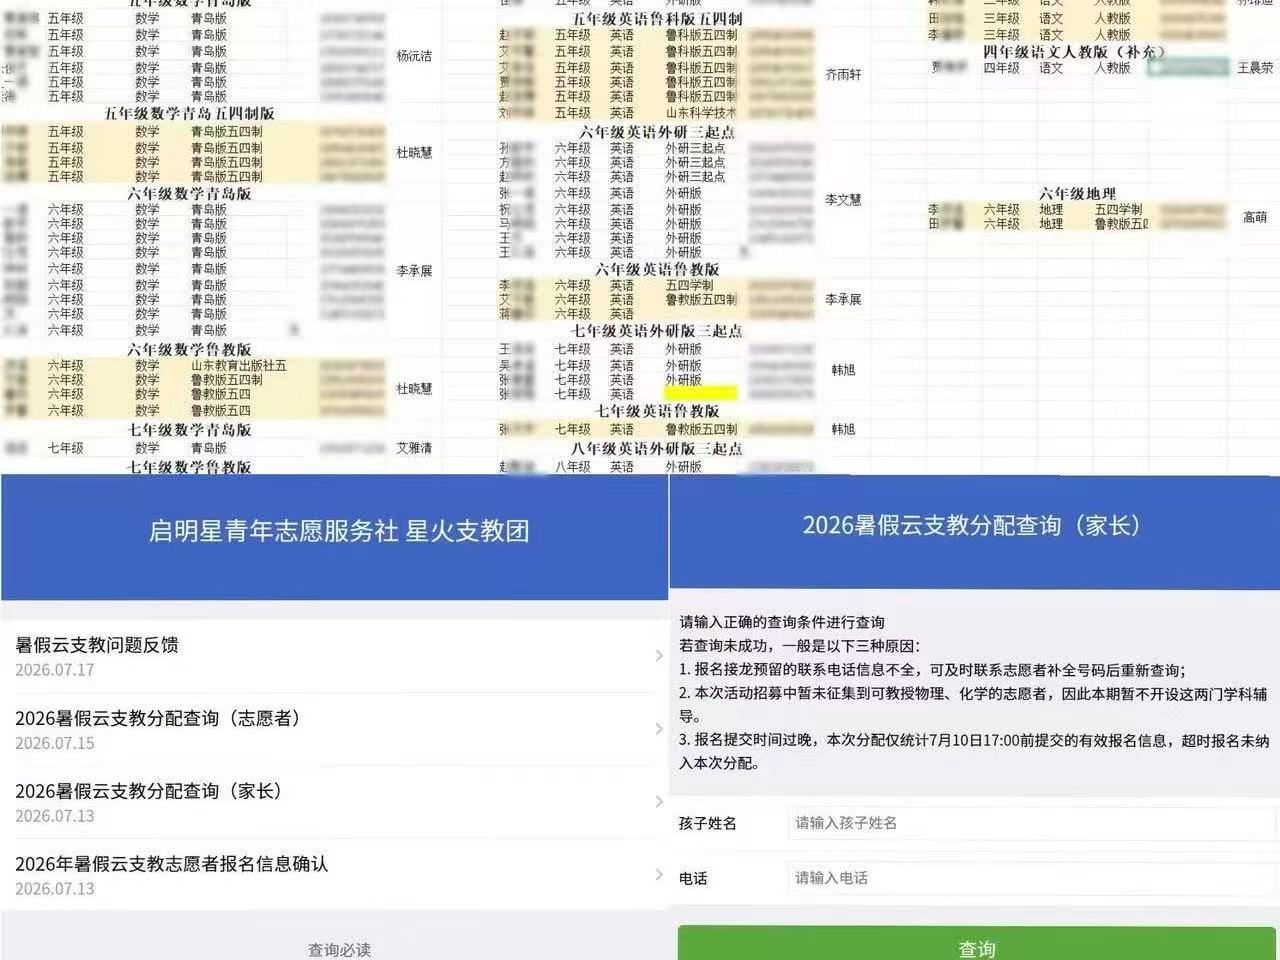This screenshot has width=1280, height=960.
Task: Click the 2026暑假云支教分配查询（家长） page title
Action: point(972,526)
